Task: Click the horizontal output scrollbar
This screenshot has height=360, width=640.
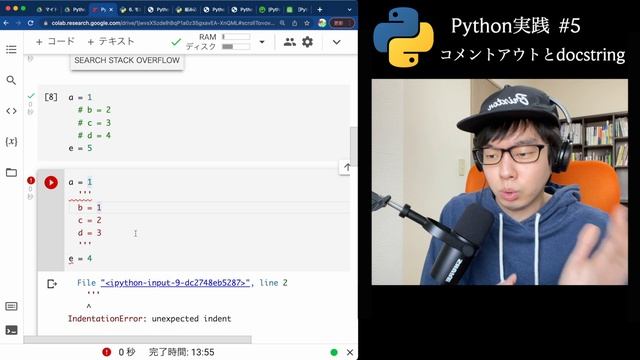Action: [x=138, y=340]
